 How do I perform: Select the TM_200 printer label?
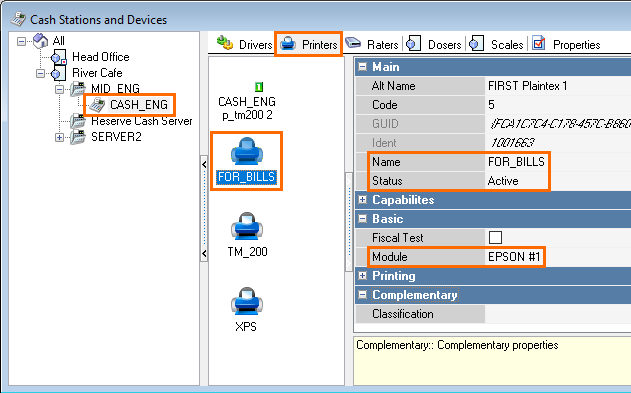(x=247, y=252)
